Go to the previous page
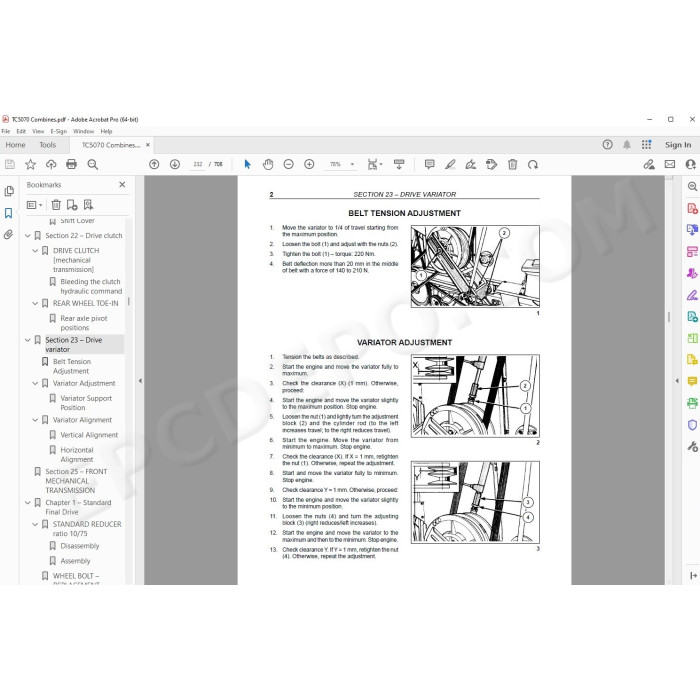Viewport: 700px width, 700px height. pos(154,164)
